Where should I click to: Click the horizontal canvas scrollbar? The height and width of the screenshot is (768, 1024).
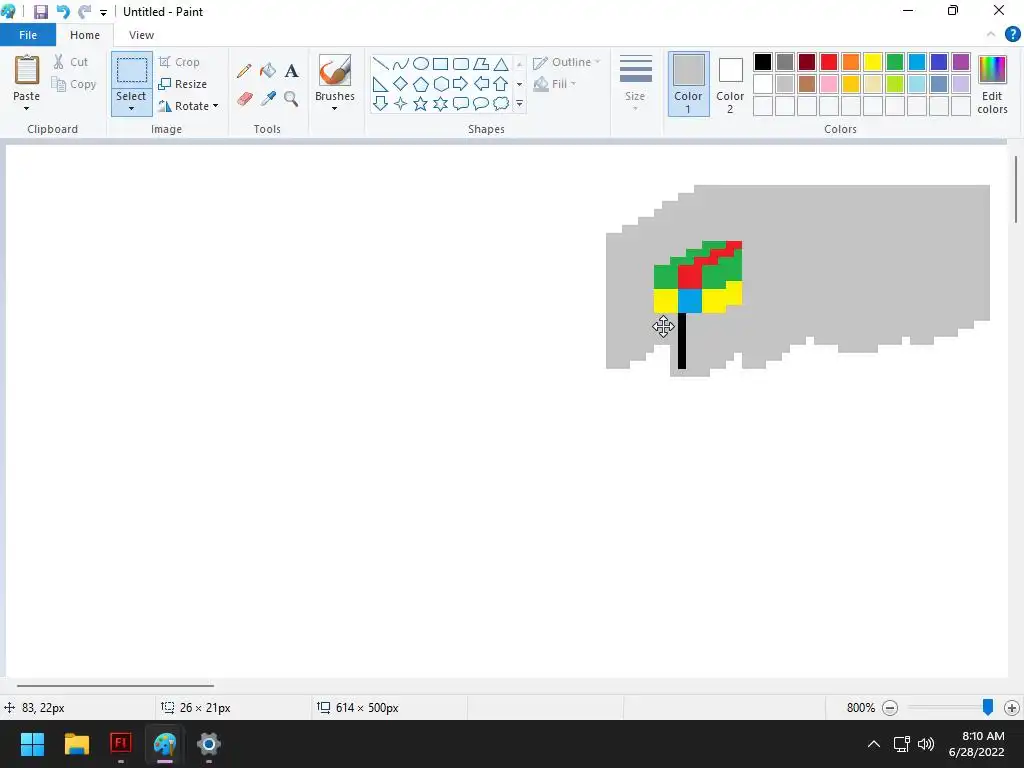(115, 686)
